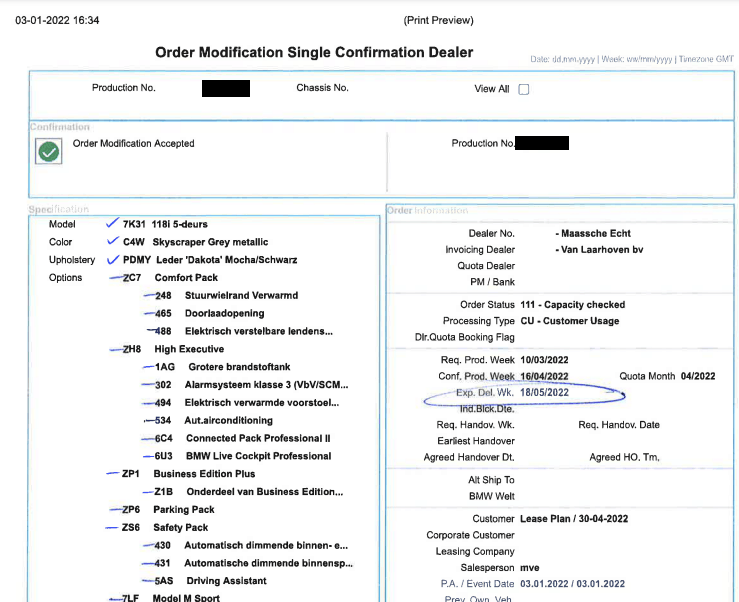
Task: Select option 431 Automatische dimmende binnensp
Action: (253, 563)
